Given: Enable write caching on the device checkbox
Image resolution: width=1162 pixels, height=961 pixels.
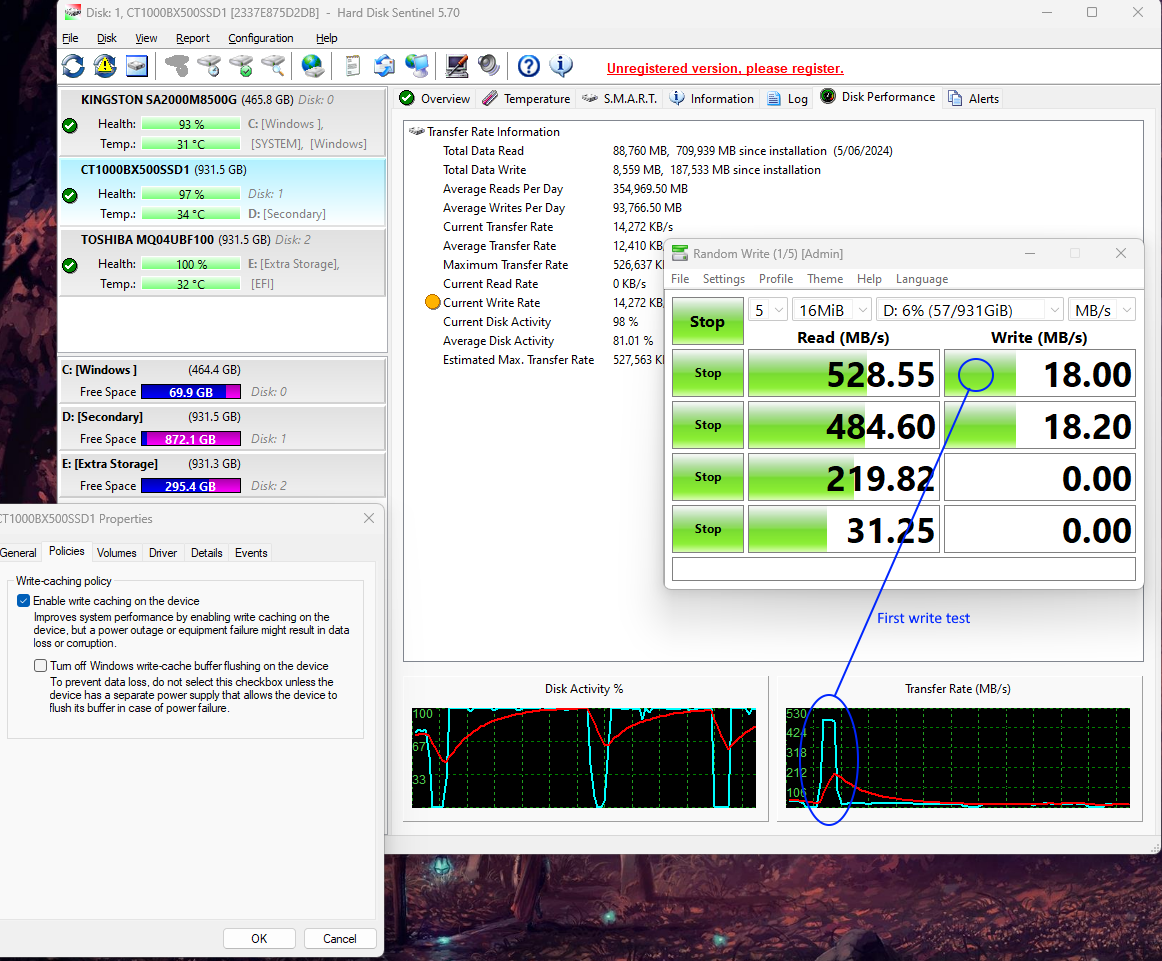Looking at the screenshot, I should (x=24, y=601).
